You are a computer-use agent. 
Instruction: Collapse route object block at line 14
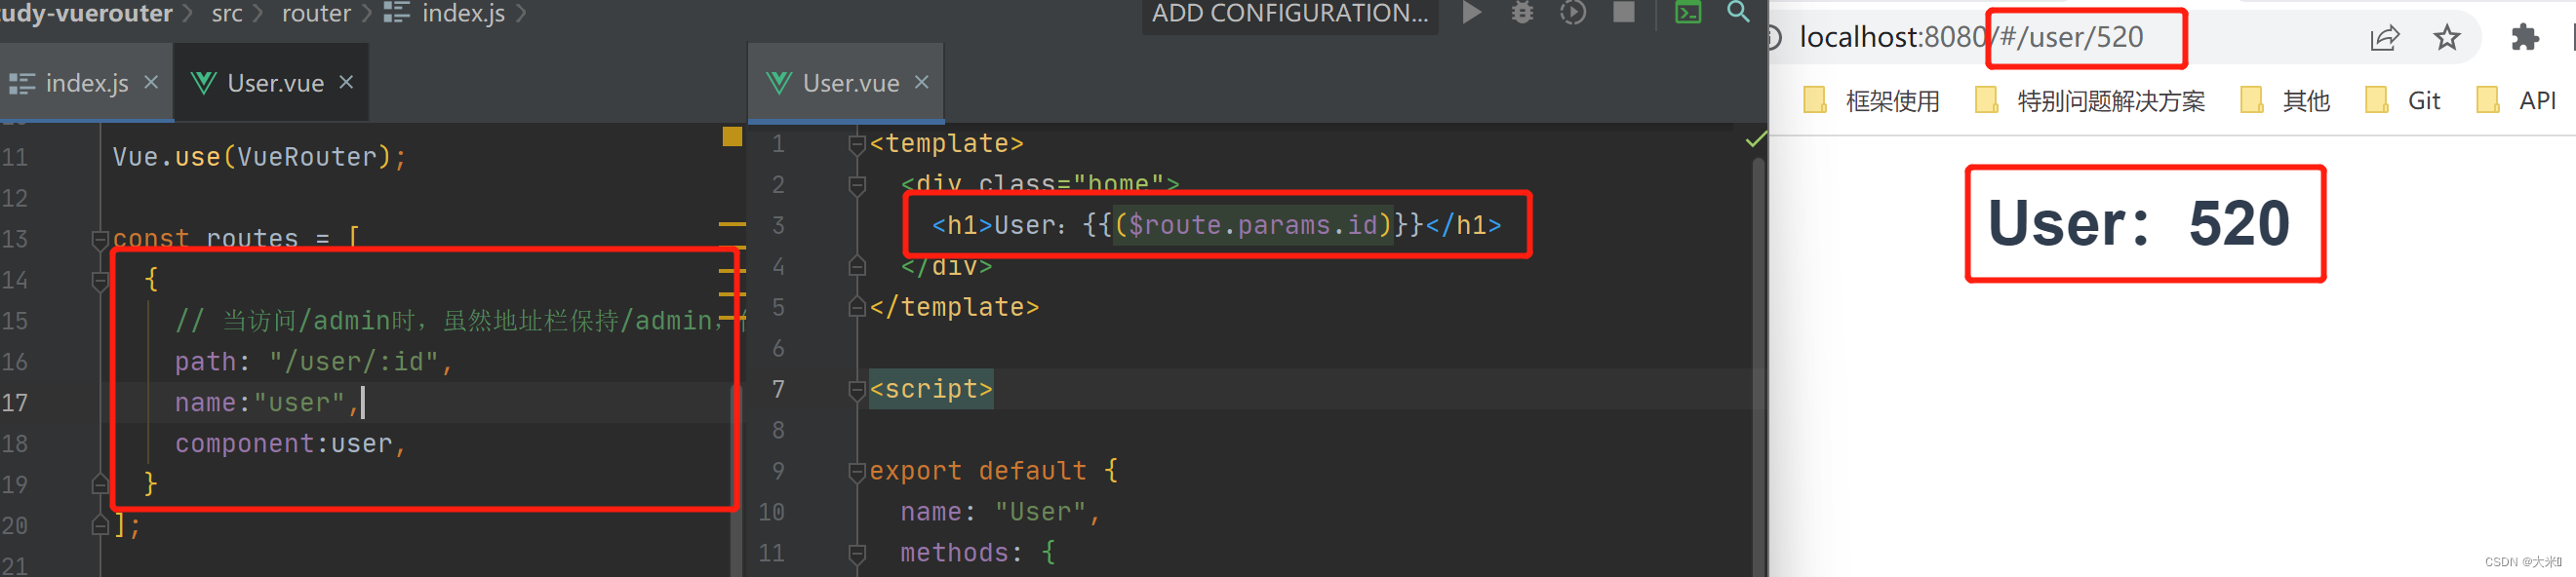tap(100, 280)
